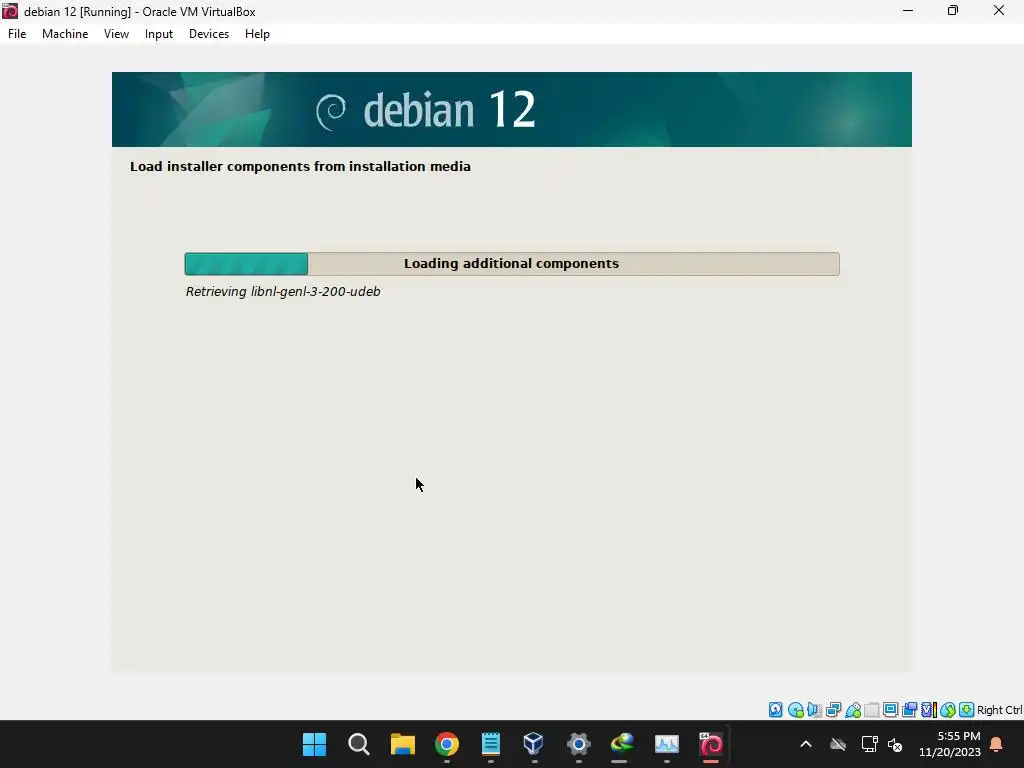Click the optical drive status icon
This screenshot has width=1024, height=768.
click(x=795, y=710)
